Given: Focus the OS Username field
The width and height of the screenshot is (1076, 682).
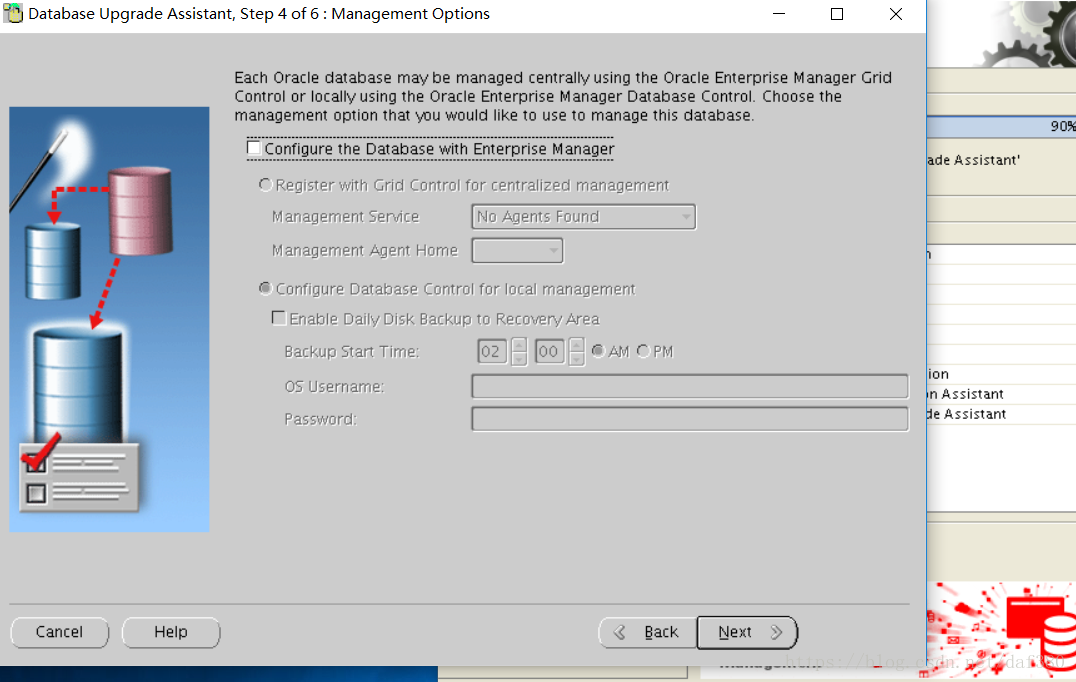Looking at the screenshot, I should [690, 386].
